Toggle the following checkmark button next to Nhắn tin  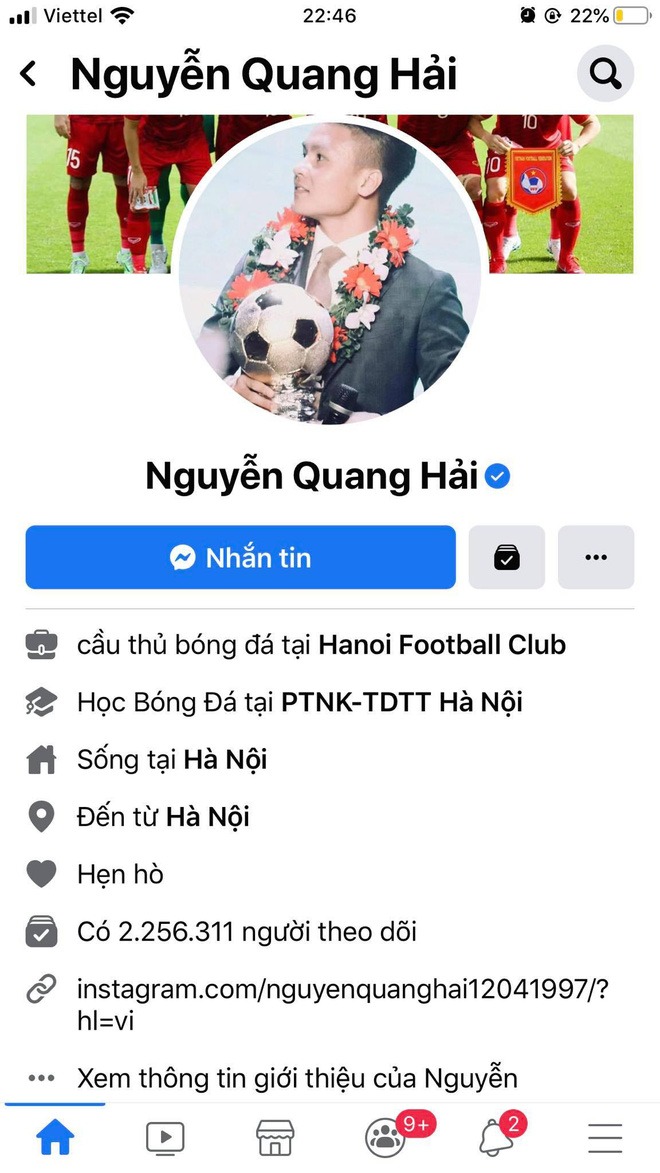[x=507, y=557]
